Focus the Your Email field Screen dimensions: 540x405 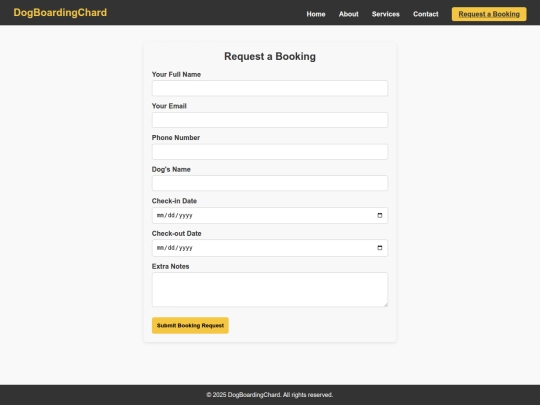pos(270,120)
